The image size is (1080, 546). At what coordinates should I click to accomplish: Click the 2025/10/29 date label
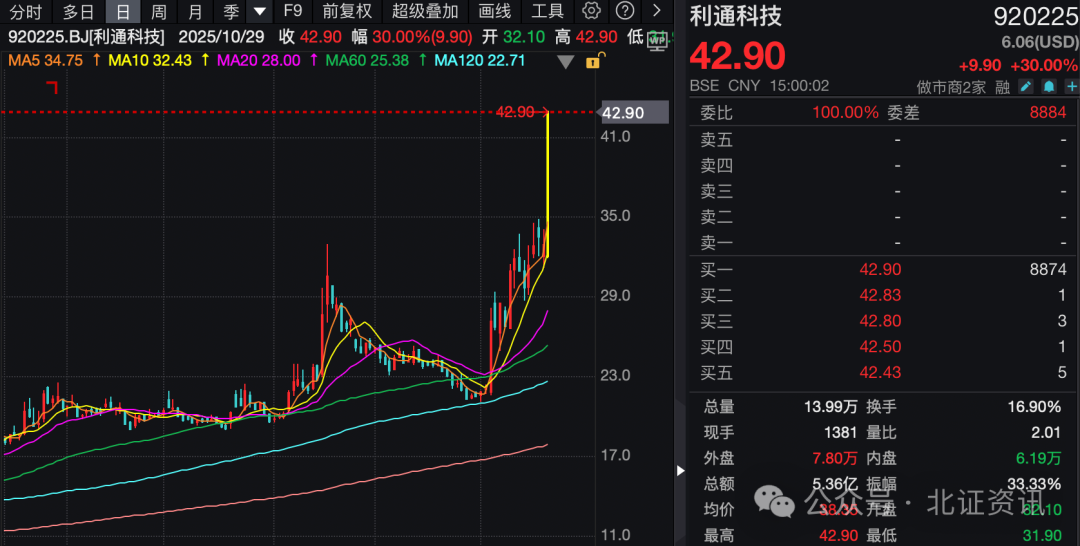[x=221, y=36]
